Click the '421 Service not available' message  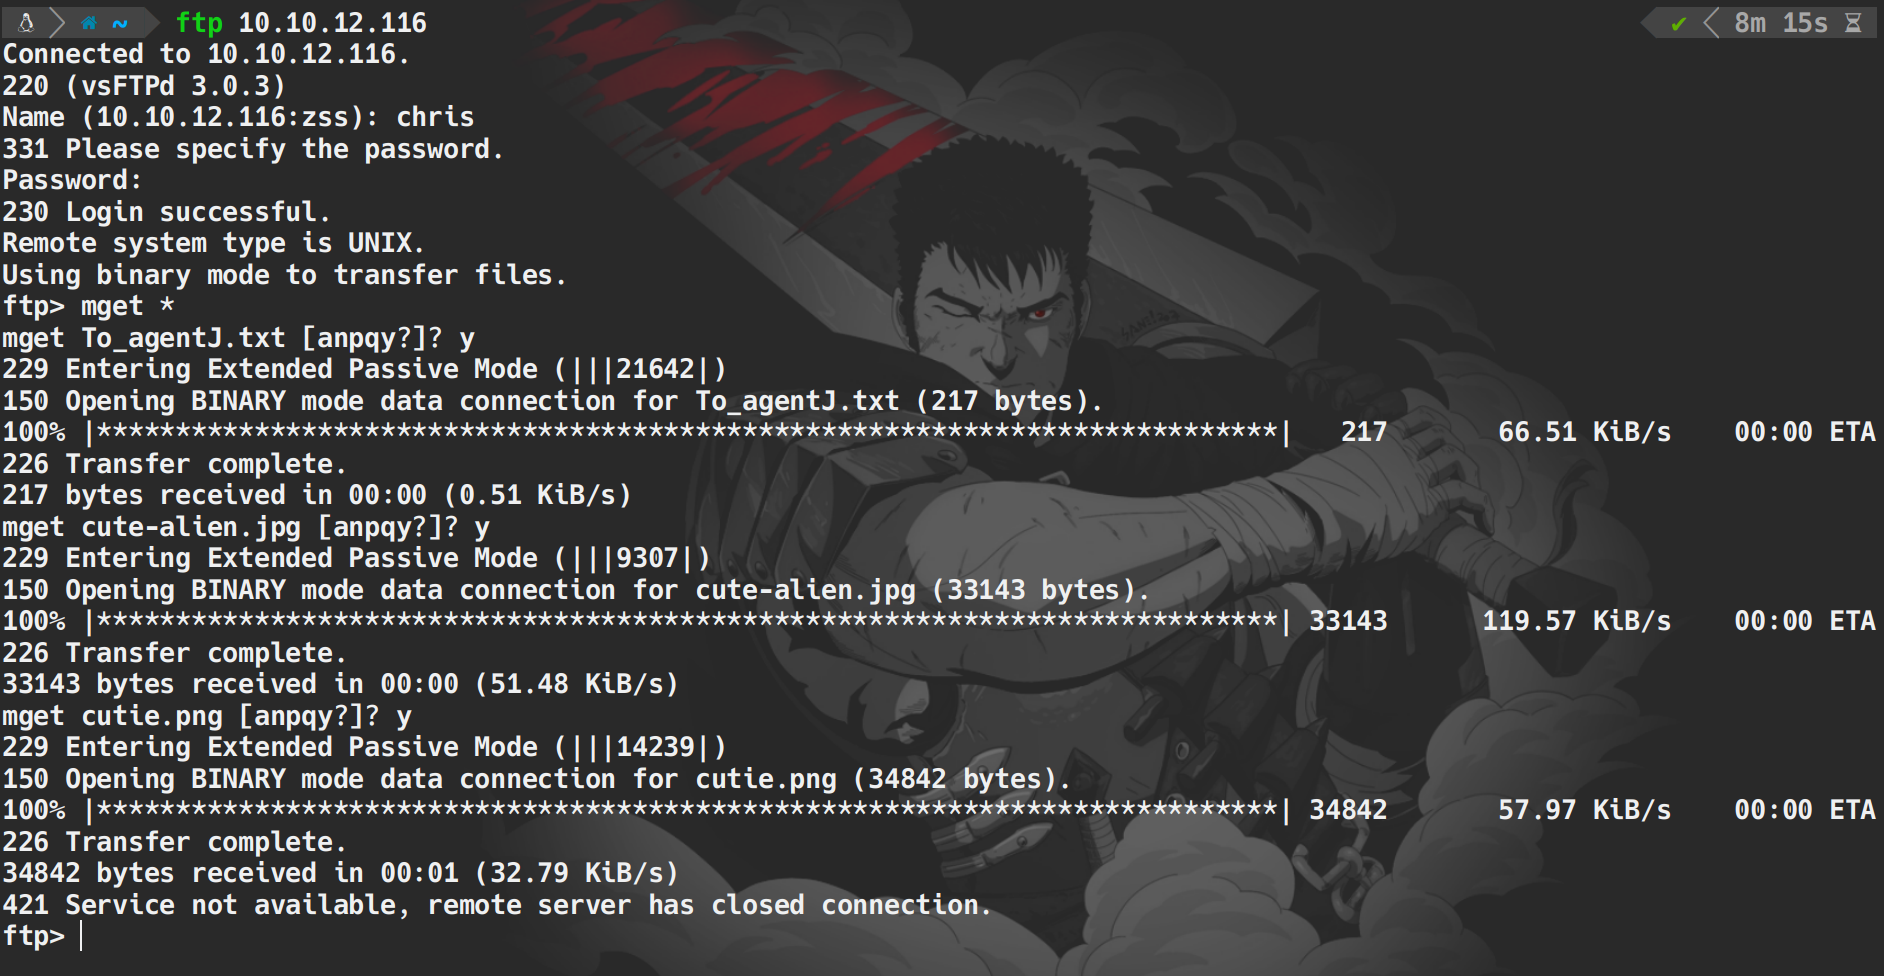496,905
